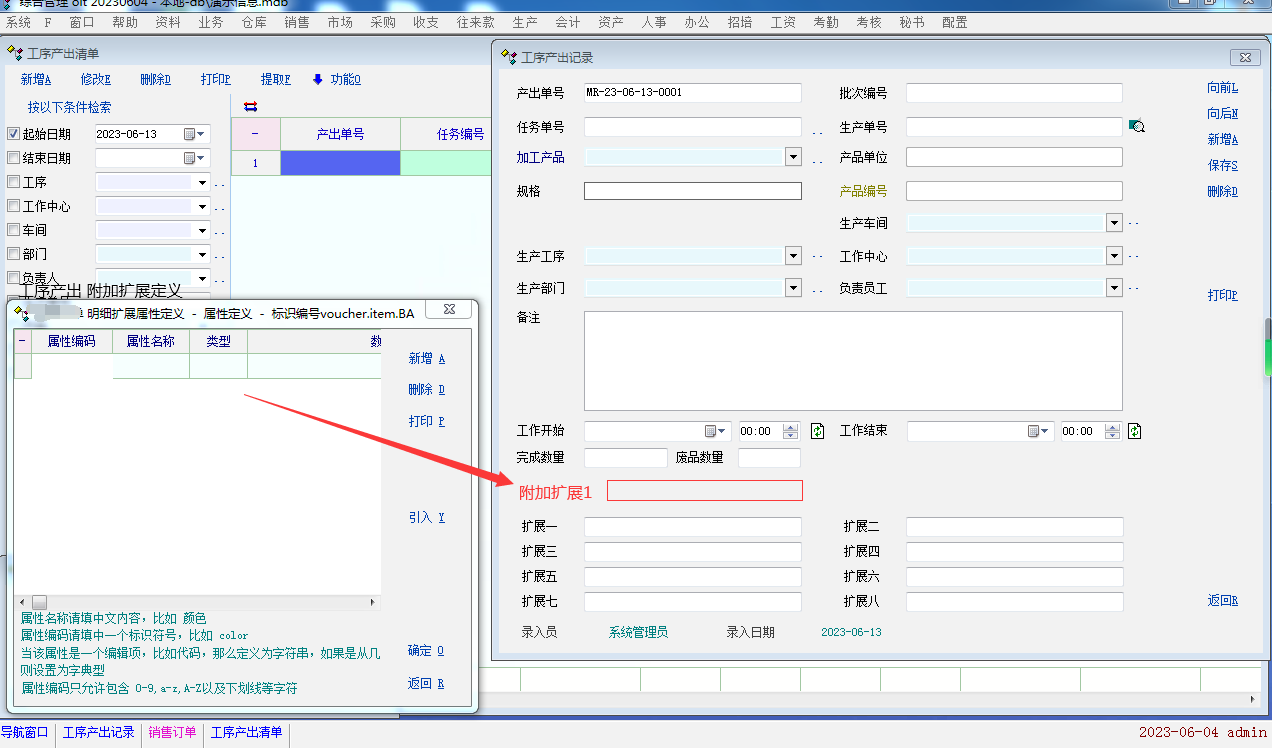Expand the 负责员工 combo box
This screenshot has height=748, width=1272.
(x=1114, y=288)
